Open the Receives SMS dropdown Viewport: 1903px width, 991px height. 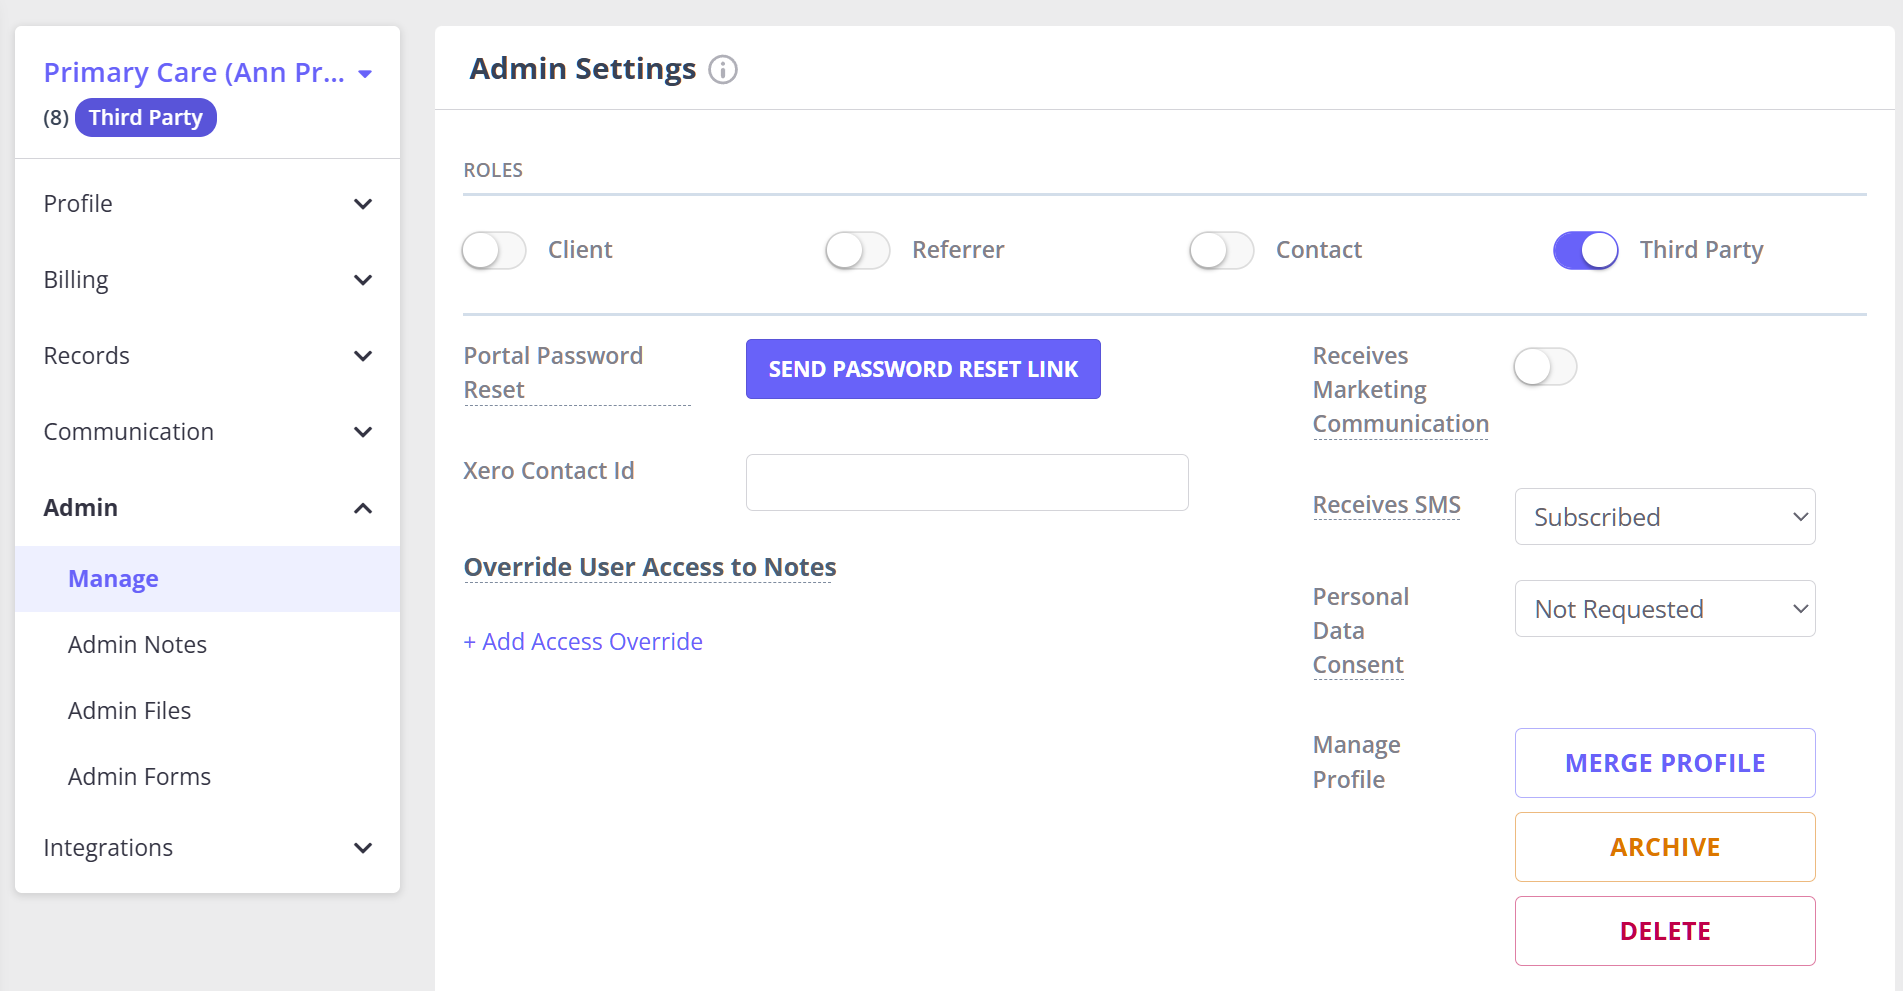click(1665, 517)
